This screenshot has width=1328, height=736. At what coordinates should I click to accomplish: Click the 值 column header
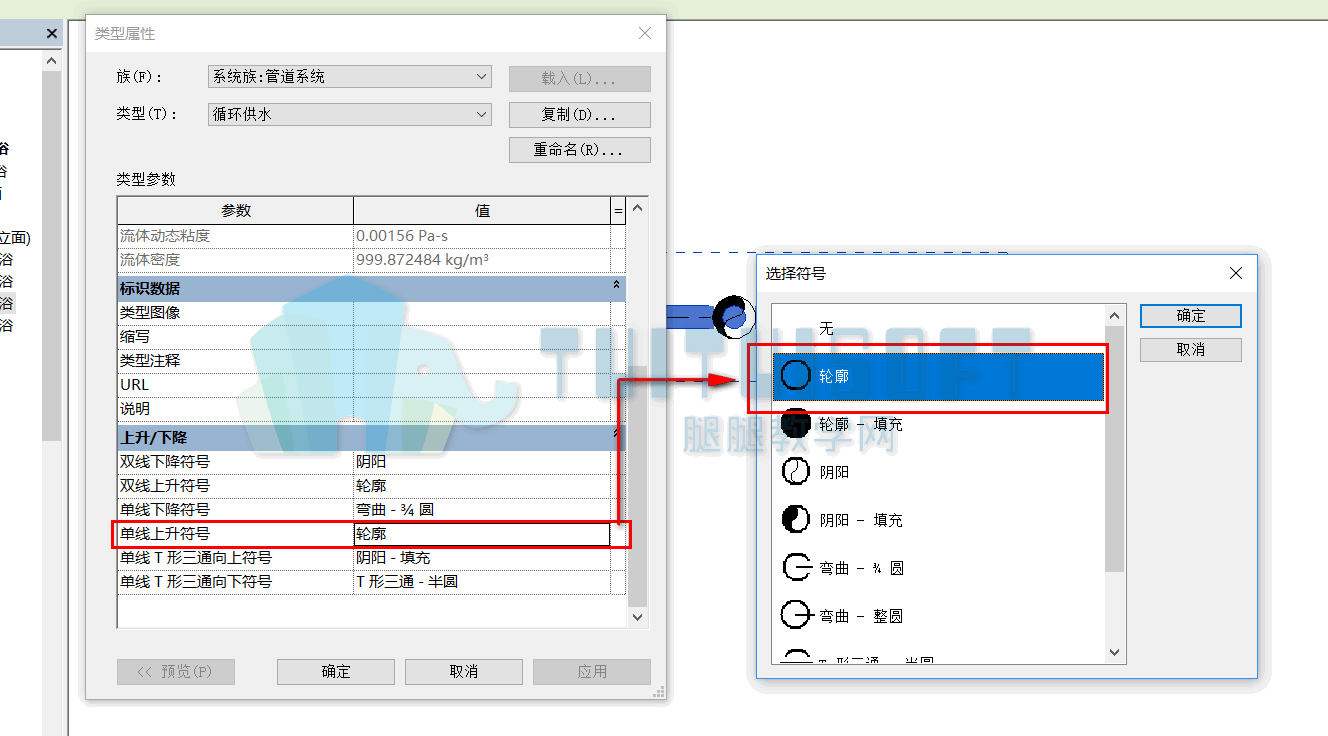[x=482, y=211]
